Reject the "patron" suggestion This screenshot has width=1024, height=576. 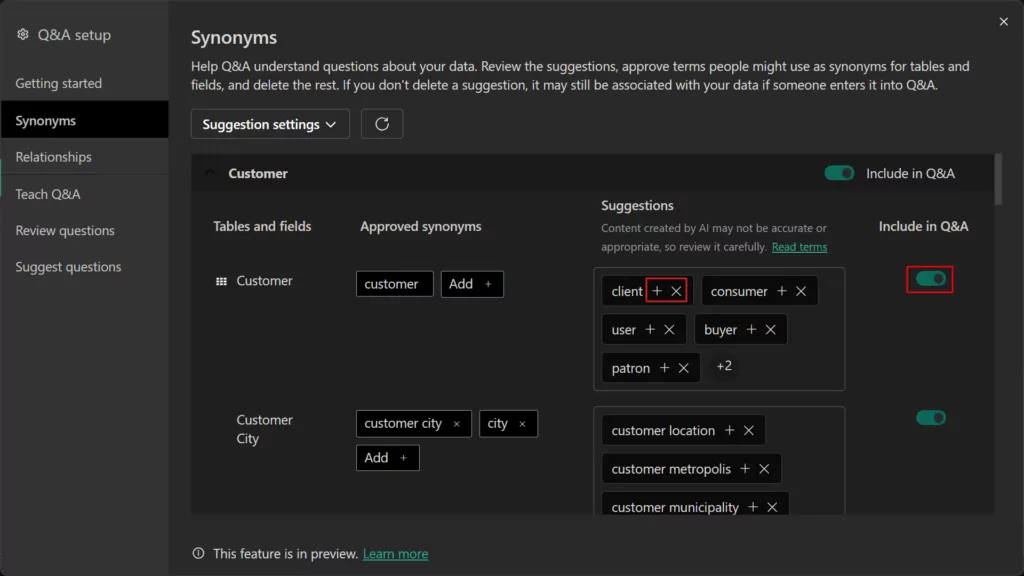pos(686,367)
